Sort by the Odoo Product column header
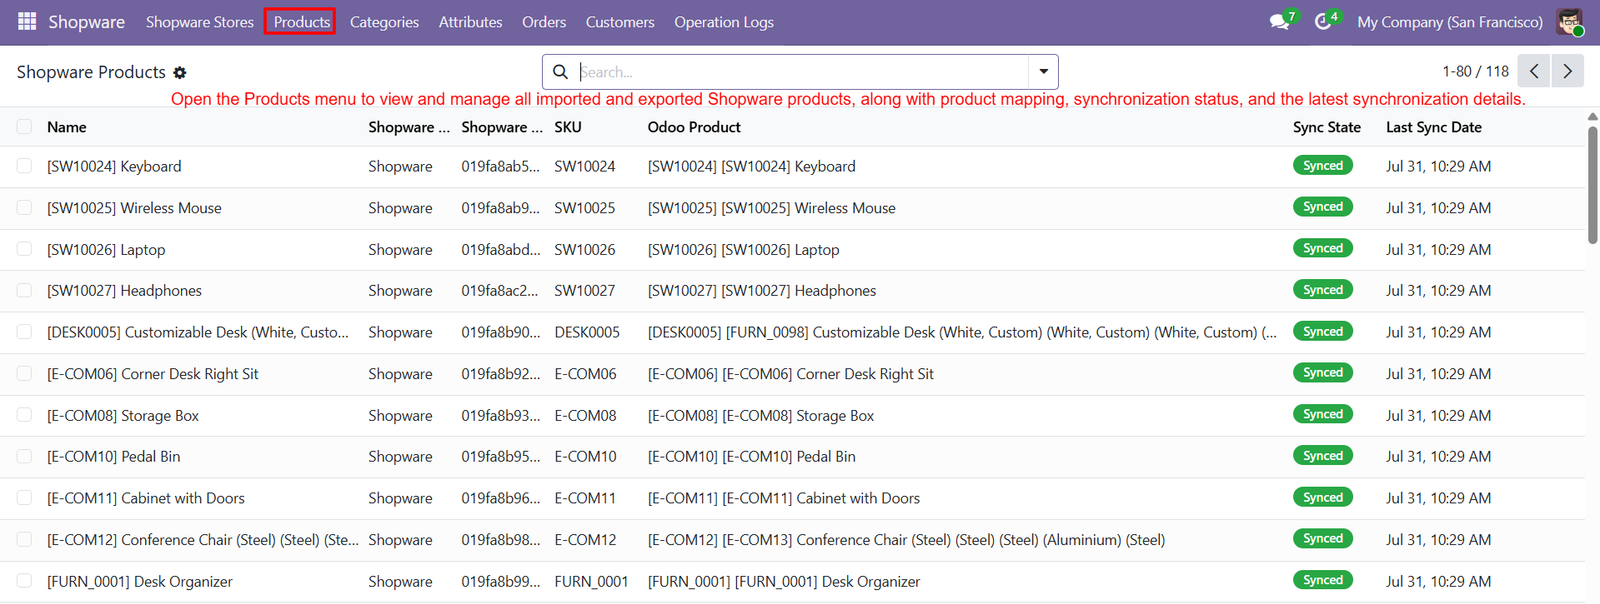This screenshot has height=604, width=1600. tap(694, 127)
